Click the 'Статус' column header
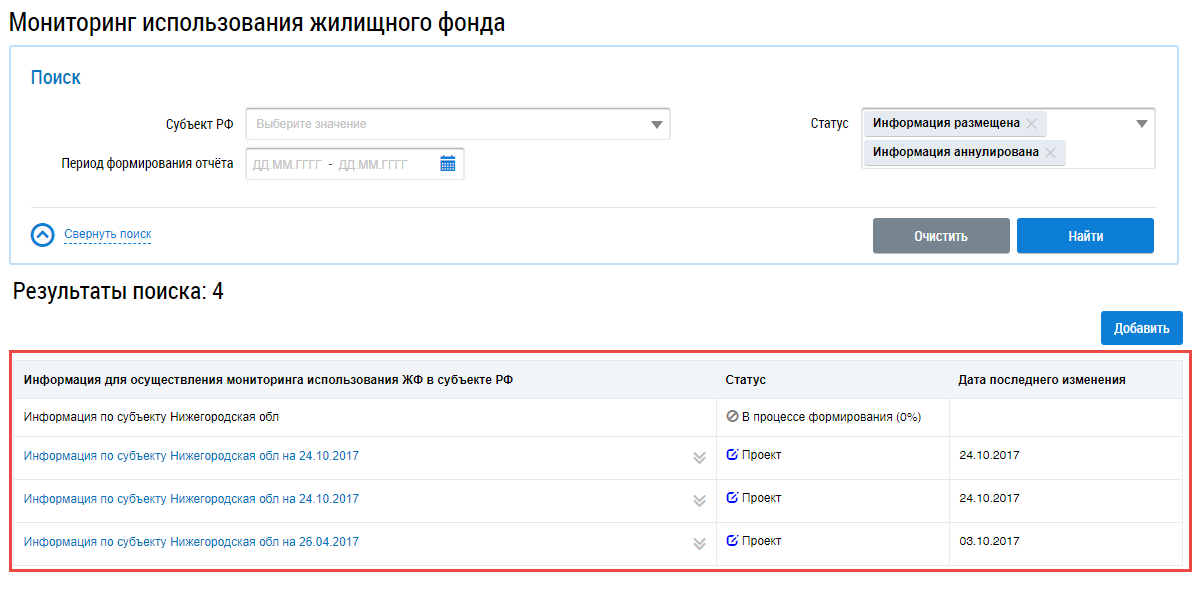 click(x=745, y=380)
